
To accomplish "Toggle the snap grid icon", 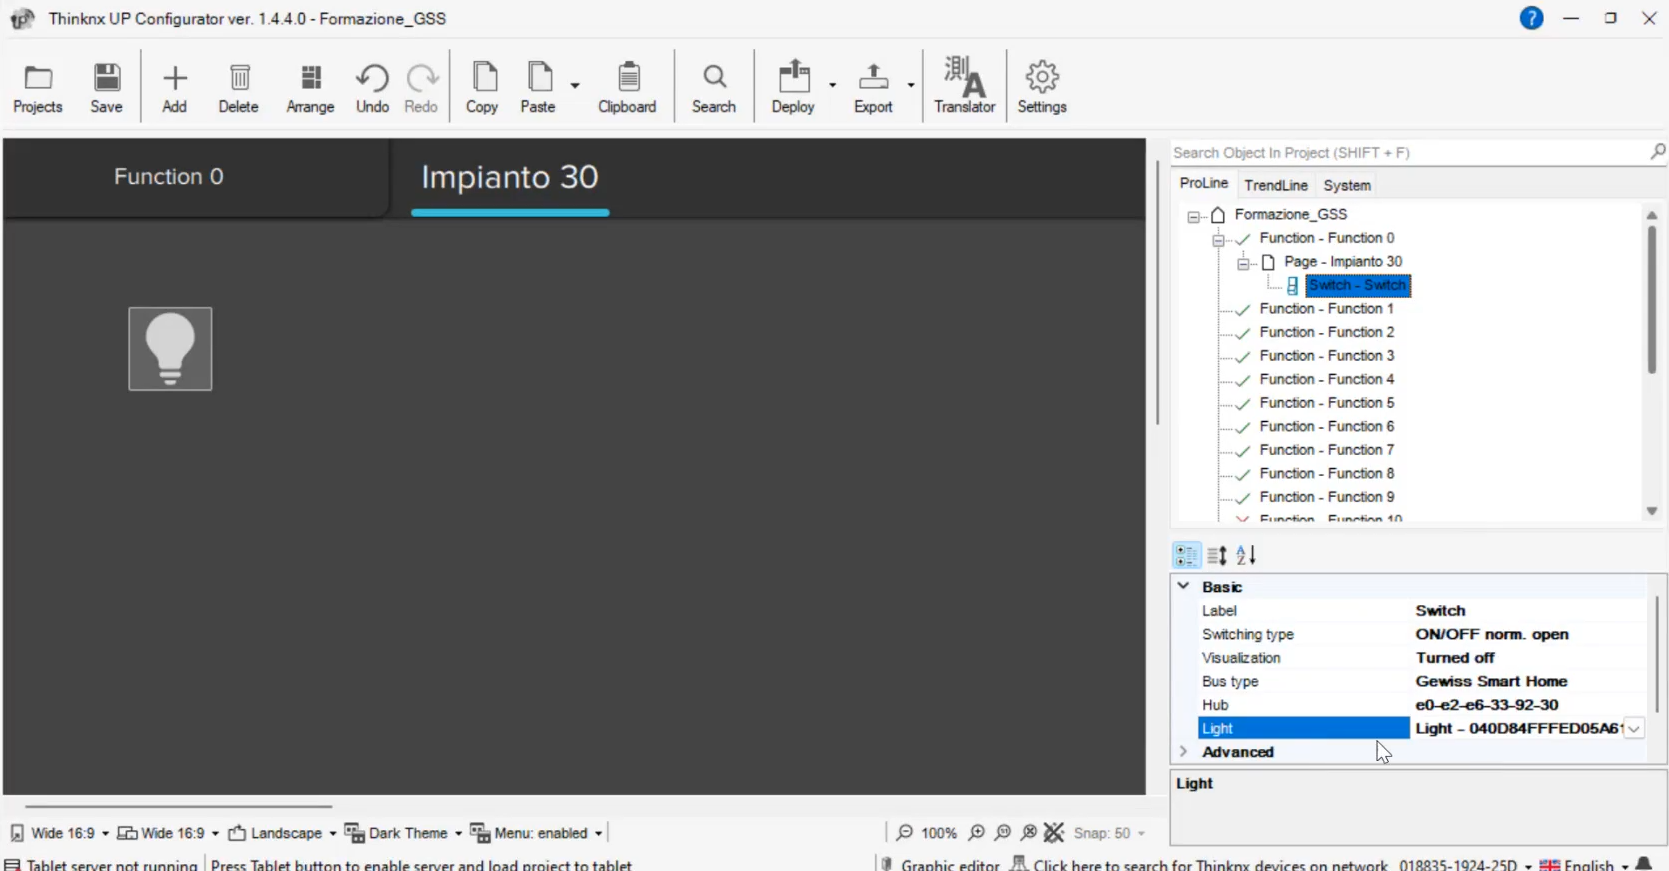I will tap(1054, 833).
